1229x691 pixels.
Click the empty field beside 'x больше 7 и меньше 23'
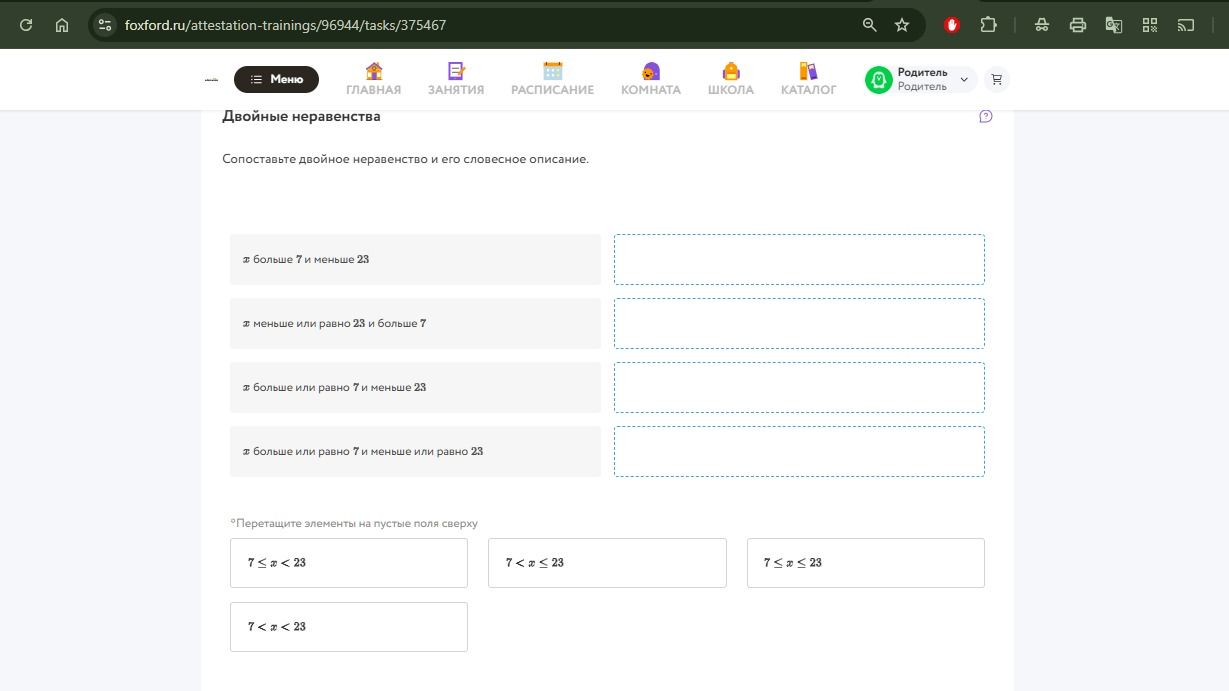(x=799, y=259)
